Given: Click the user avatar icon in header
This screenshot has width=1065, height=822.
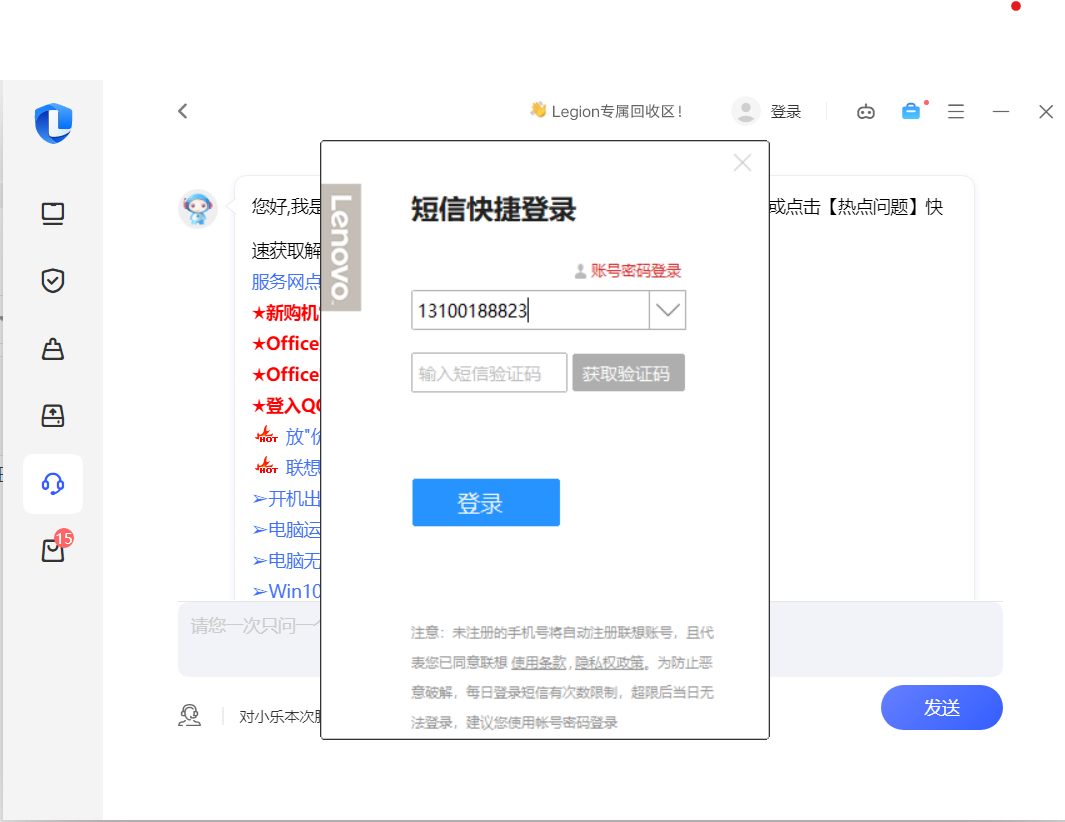Looking at the screenshot, I should 746,111.
